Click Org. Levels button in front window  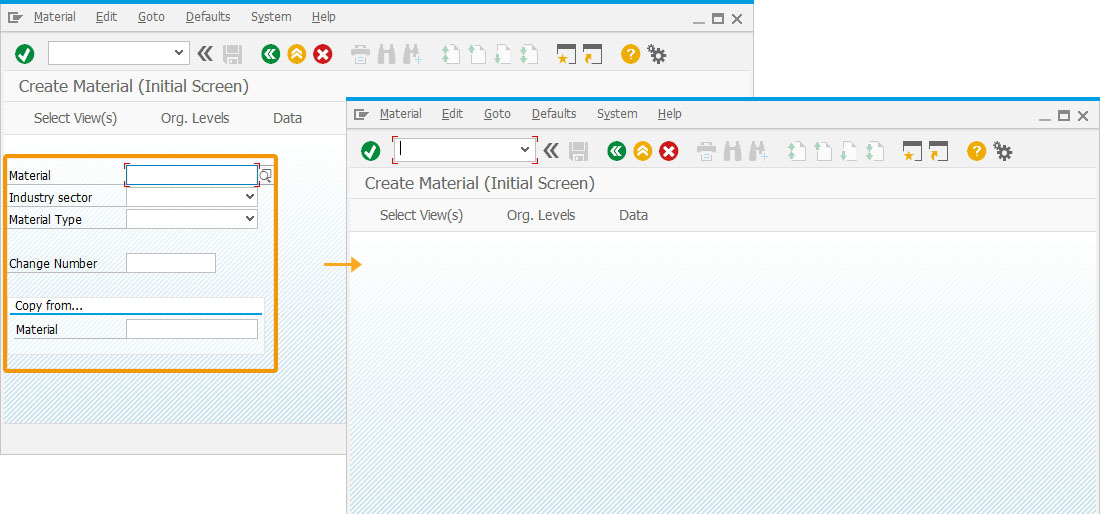[541, 215]
